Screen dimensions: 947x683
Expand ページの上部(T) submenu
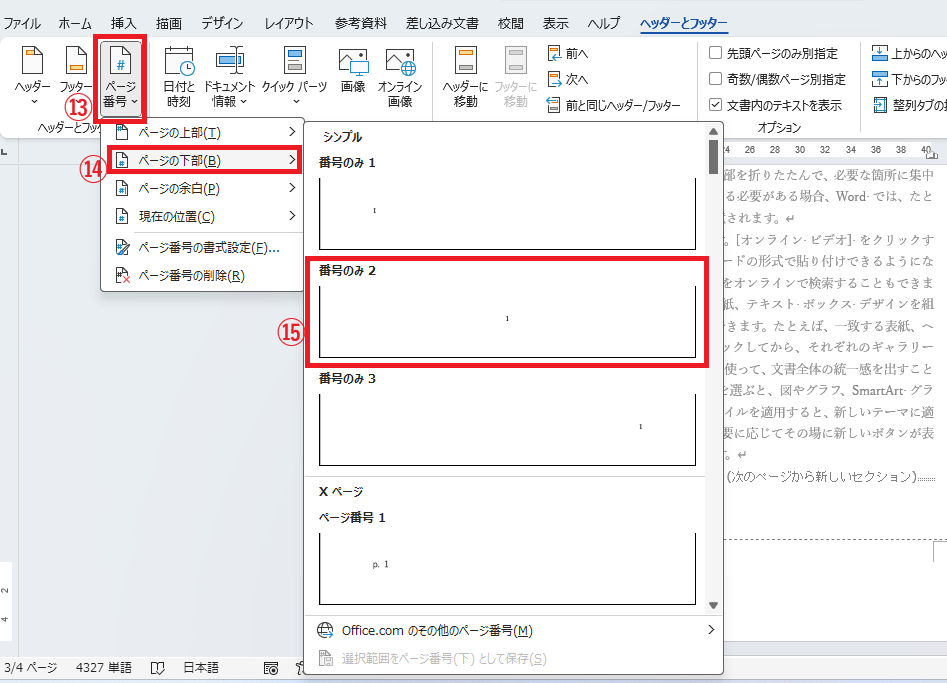(x=204, y=132)
